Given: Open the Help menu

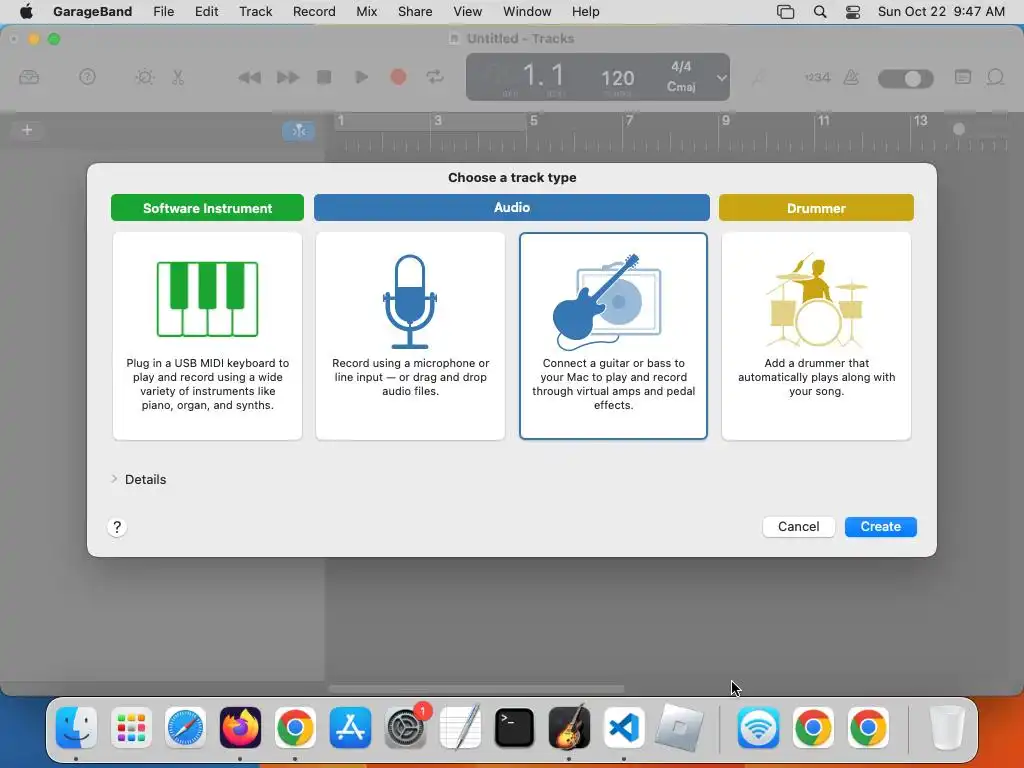Looking at the screenshot, I should 585,11.
